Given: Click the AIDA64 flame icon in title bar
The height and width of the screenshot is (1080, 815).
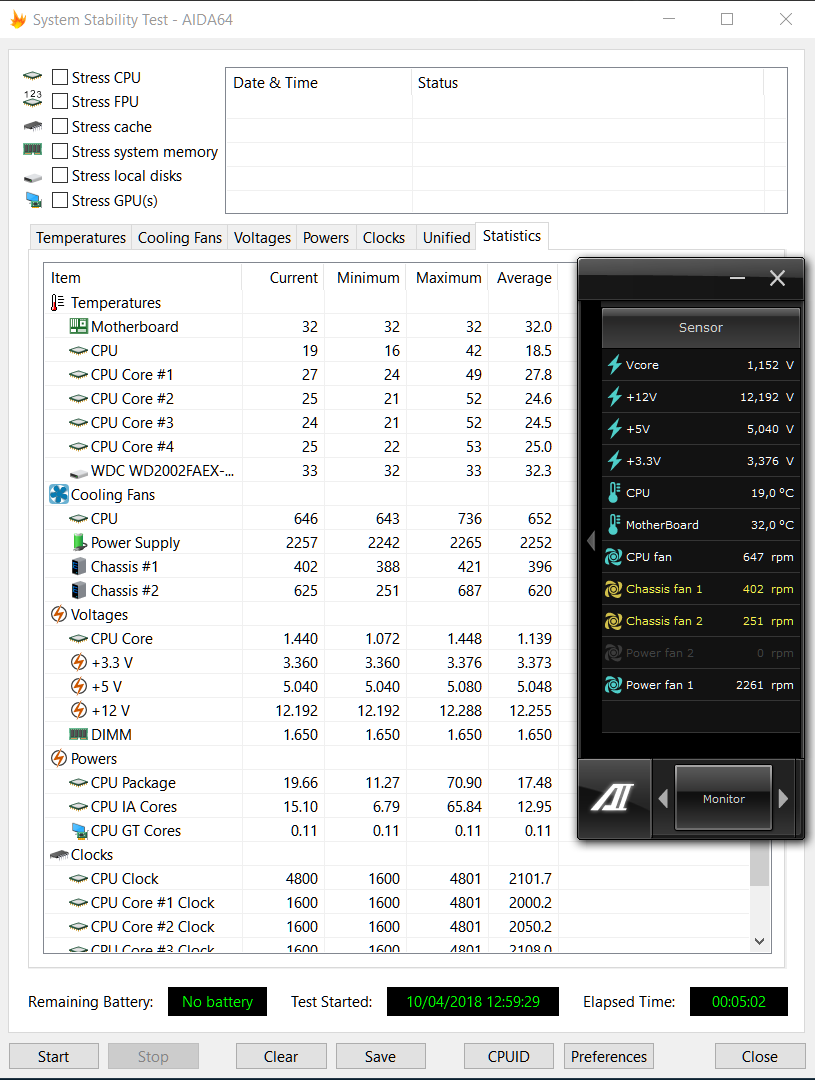Looking at the screenshot, I should coord(19,19).
